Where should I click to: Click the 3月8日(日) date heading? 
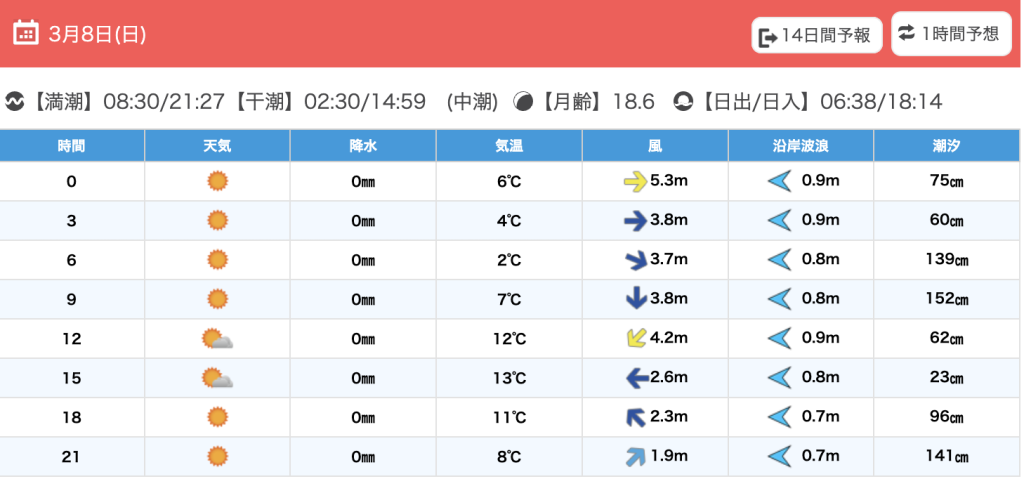[98, 34]
